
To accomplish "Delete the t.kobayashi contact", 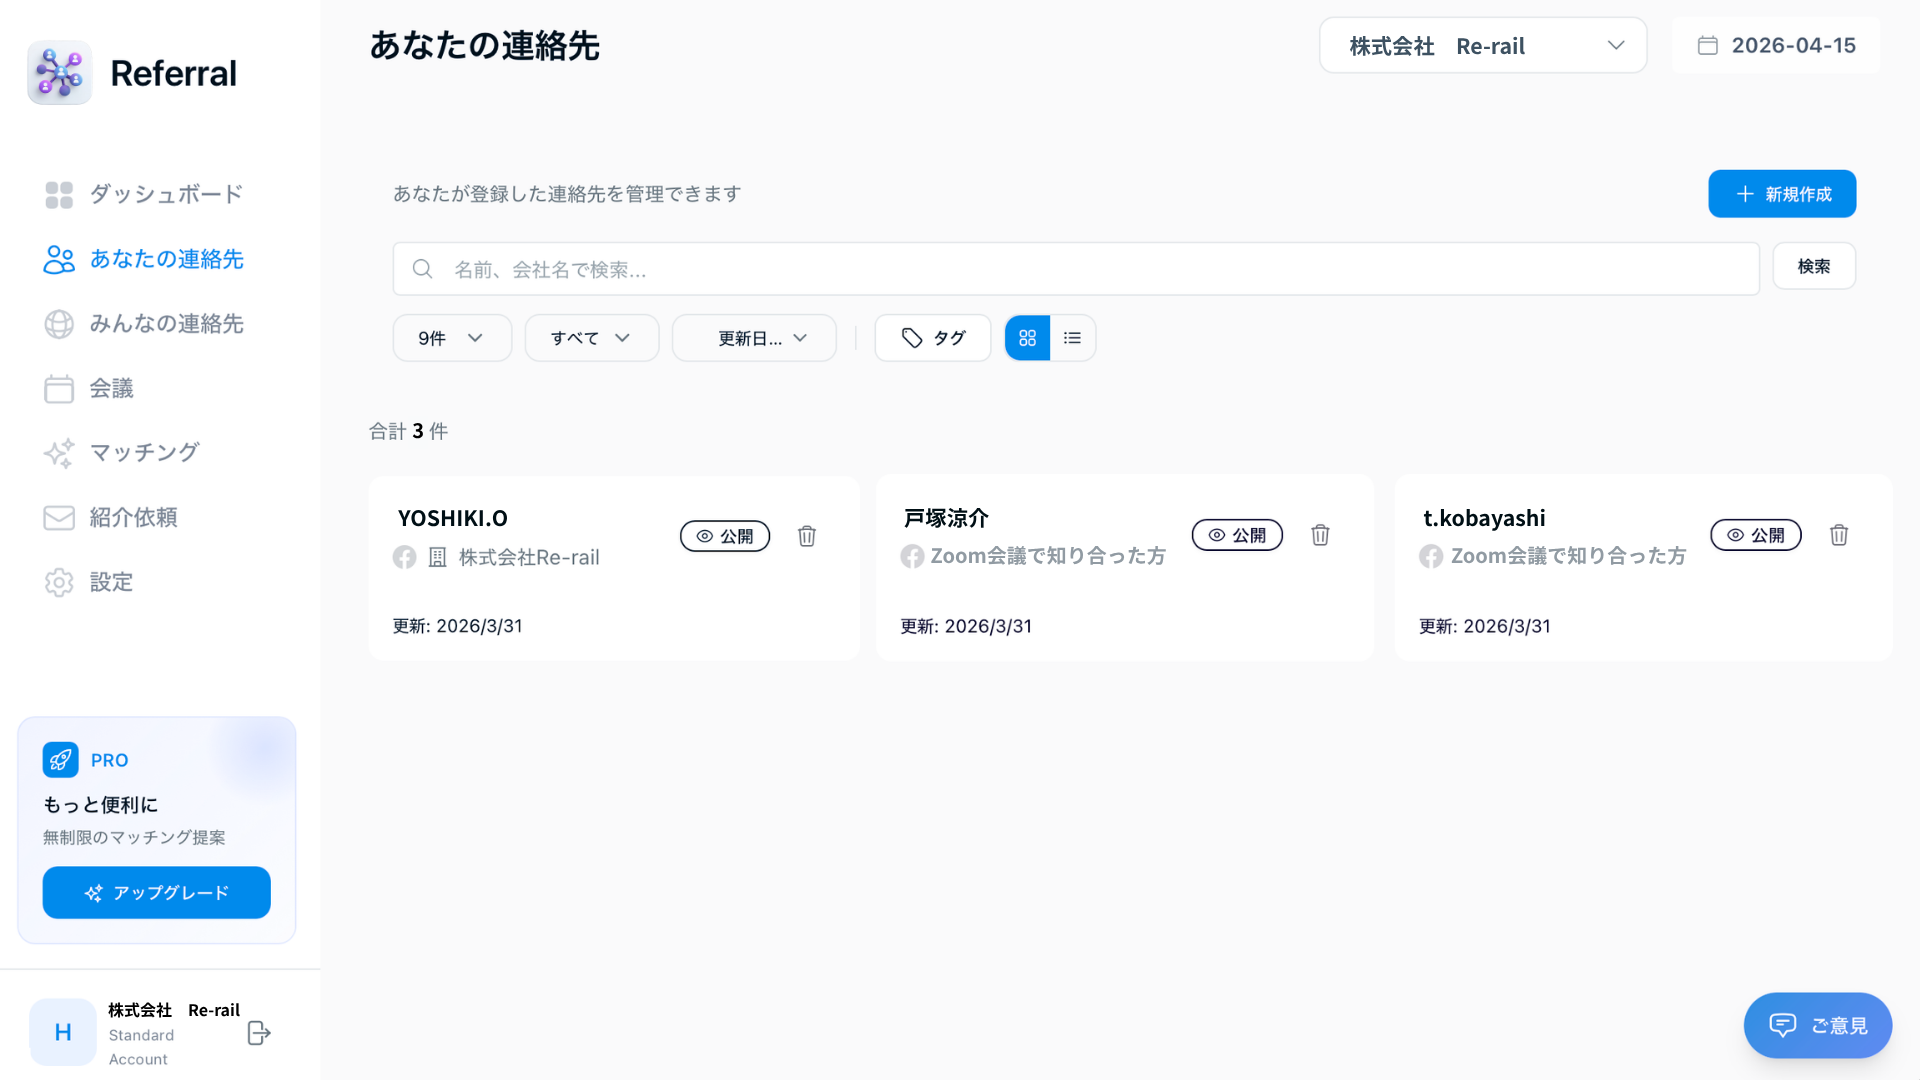I will pos(1839,535).
